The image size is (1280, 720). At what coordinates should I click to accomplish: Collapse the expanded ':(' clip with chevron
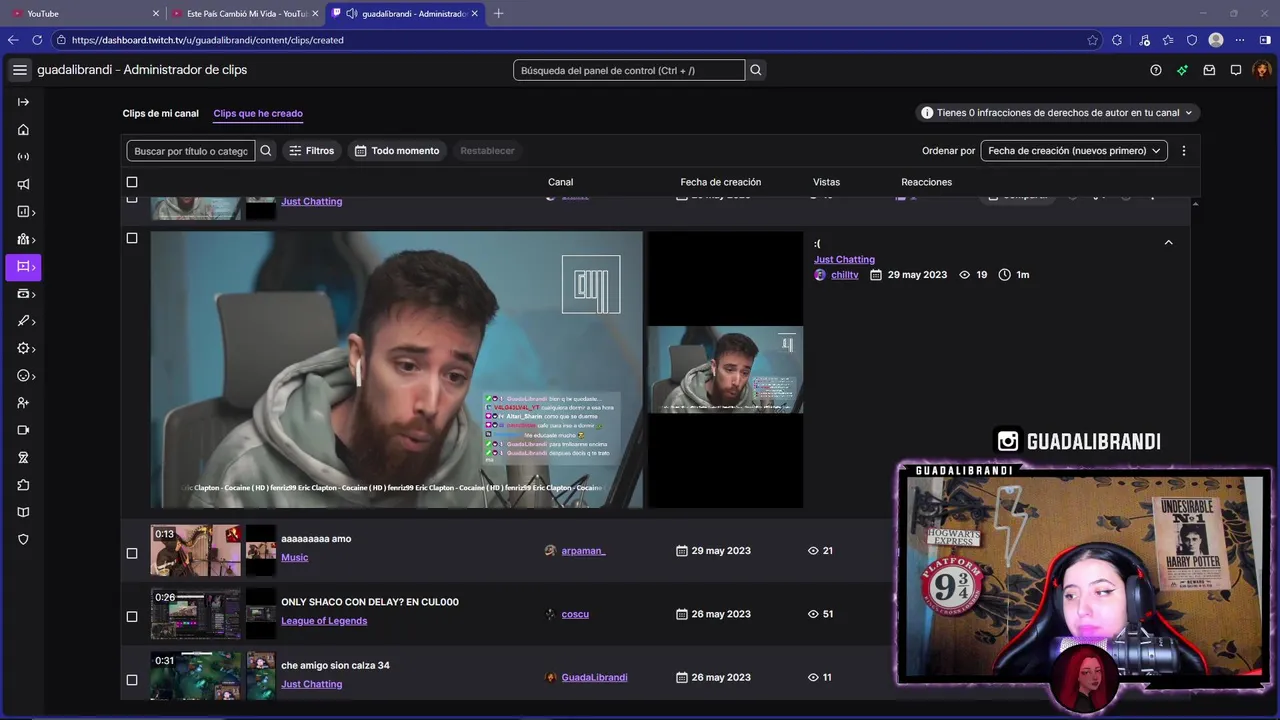[x=1168, y=242]
